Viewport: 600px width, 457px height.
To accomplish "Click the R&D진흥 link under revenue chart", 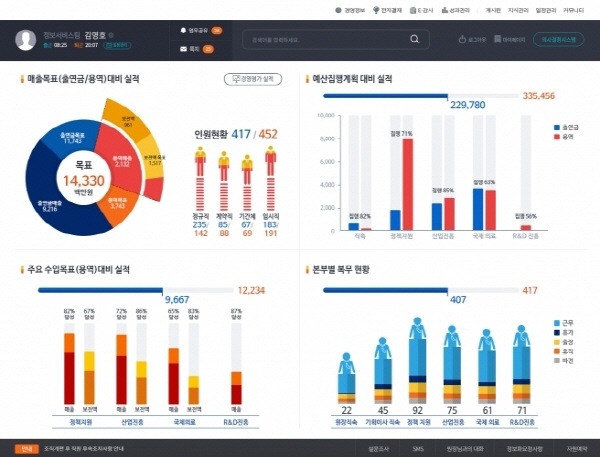I will click(x=236, y=423).
